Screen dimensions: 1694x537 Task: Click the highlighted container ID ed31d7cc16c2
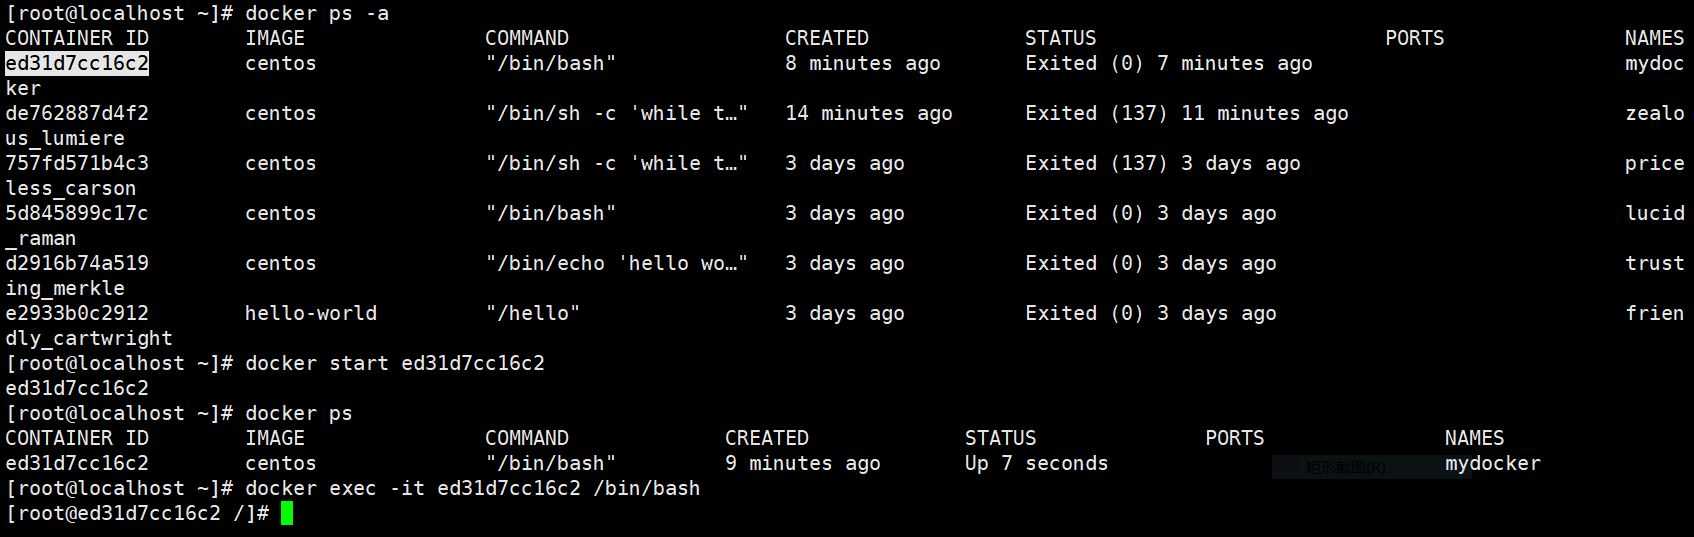(x=77, y=63)
